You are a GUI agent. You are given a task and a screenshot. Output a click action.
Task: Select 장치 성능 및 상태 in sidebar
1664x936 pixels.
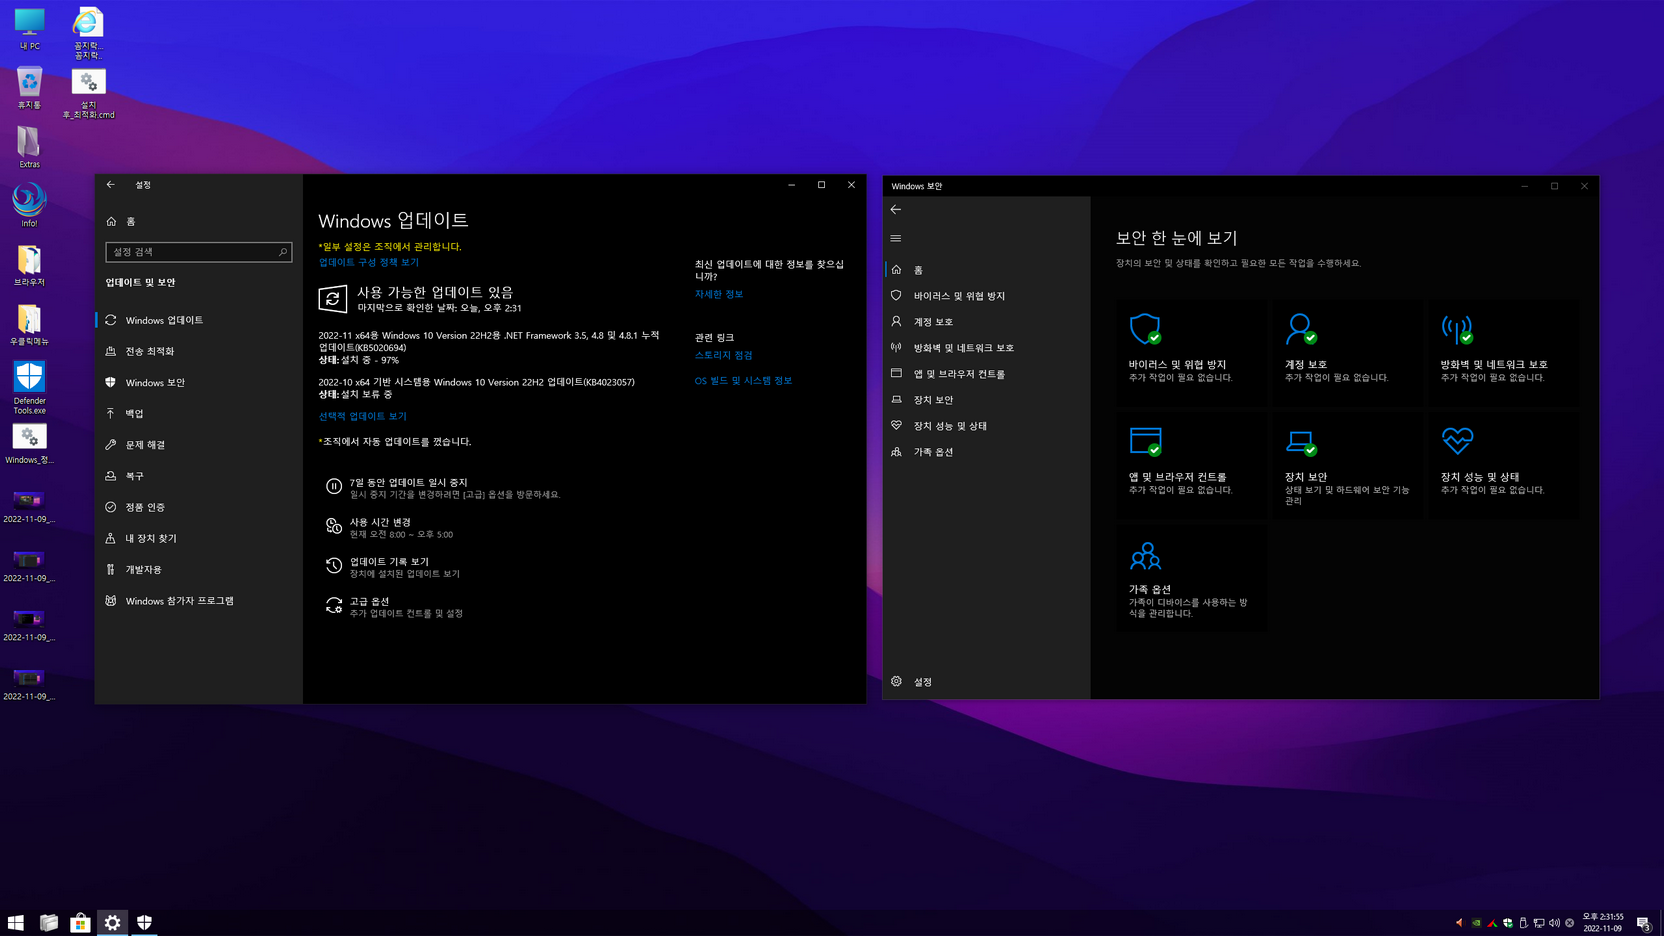coord(987,426)
